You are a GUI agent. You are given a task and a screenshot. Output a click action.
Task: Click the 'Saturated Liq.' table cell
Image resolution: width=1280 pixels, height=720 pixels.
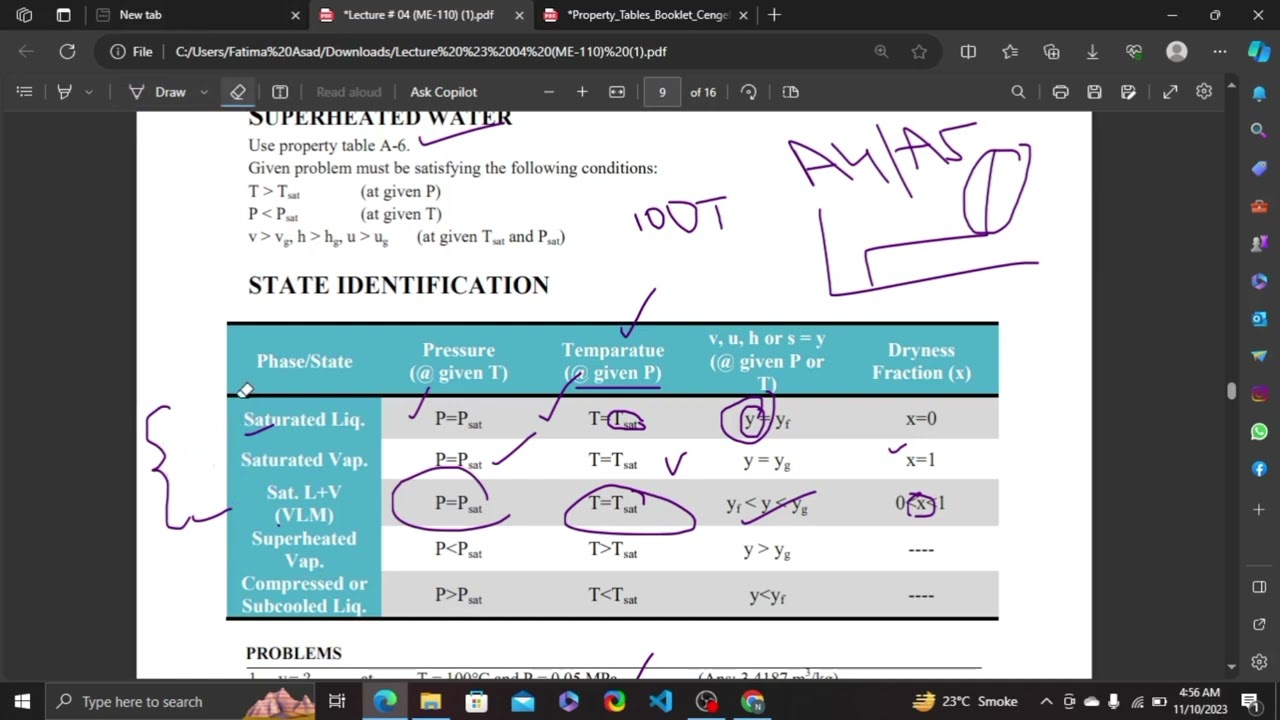[304, 420]
